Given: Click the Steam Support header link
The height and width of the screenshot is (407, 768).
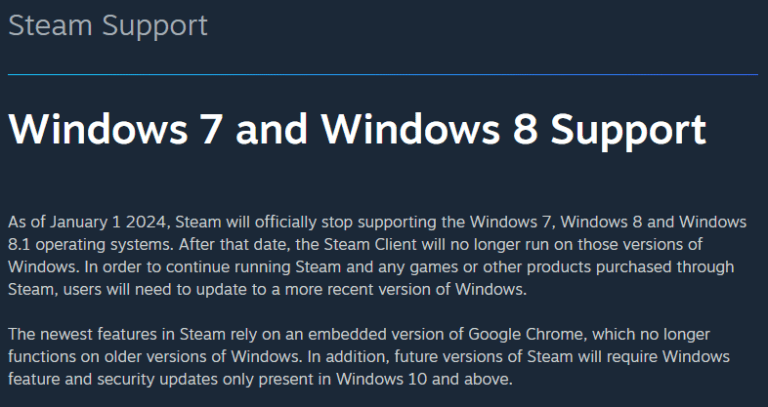Looking at the screenshot, I should pos(108,26).
